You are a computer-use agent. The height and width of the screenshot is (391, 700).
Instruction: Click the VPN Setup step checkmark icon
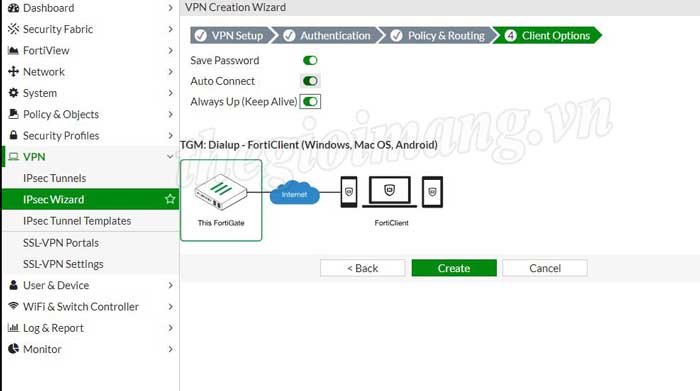pyautogui.click(x=200, y=35)
